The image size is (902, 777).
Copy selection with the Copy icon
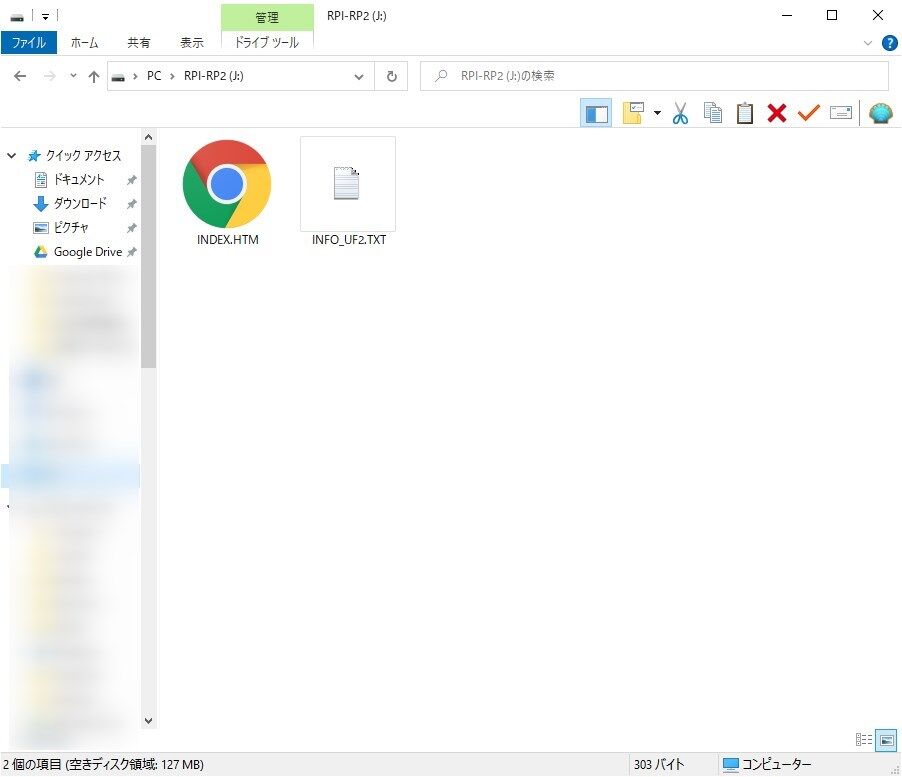pyautogui.click(x=712, y=113)
